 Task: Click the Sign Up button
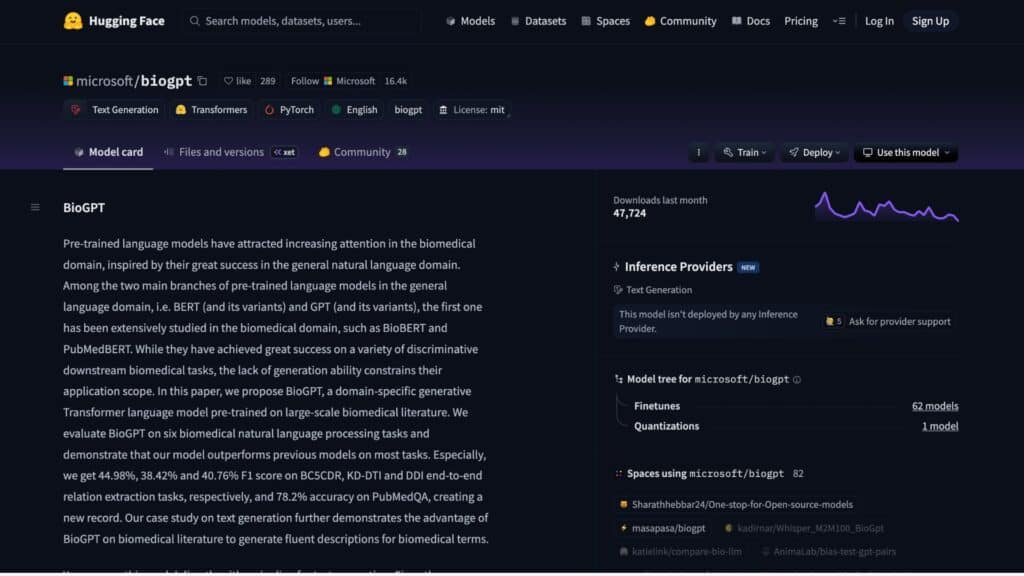click(930, 21)
